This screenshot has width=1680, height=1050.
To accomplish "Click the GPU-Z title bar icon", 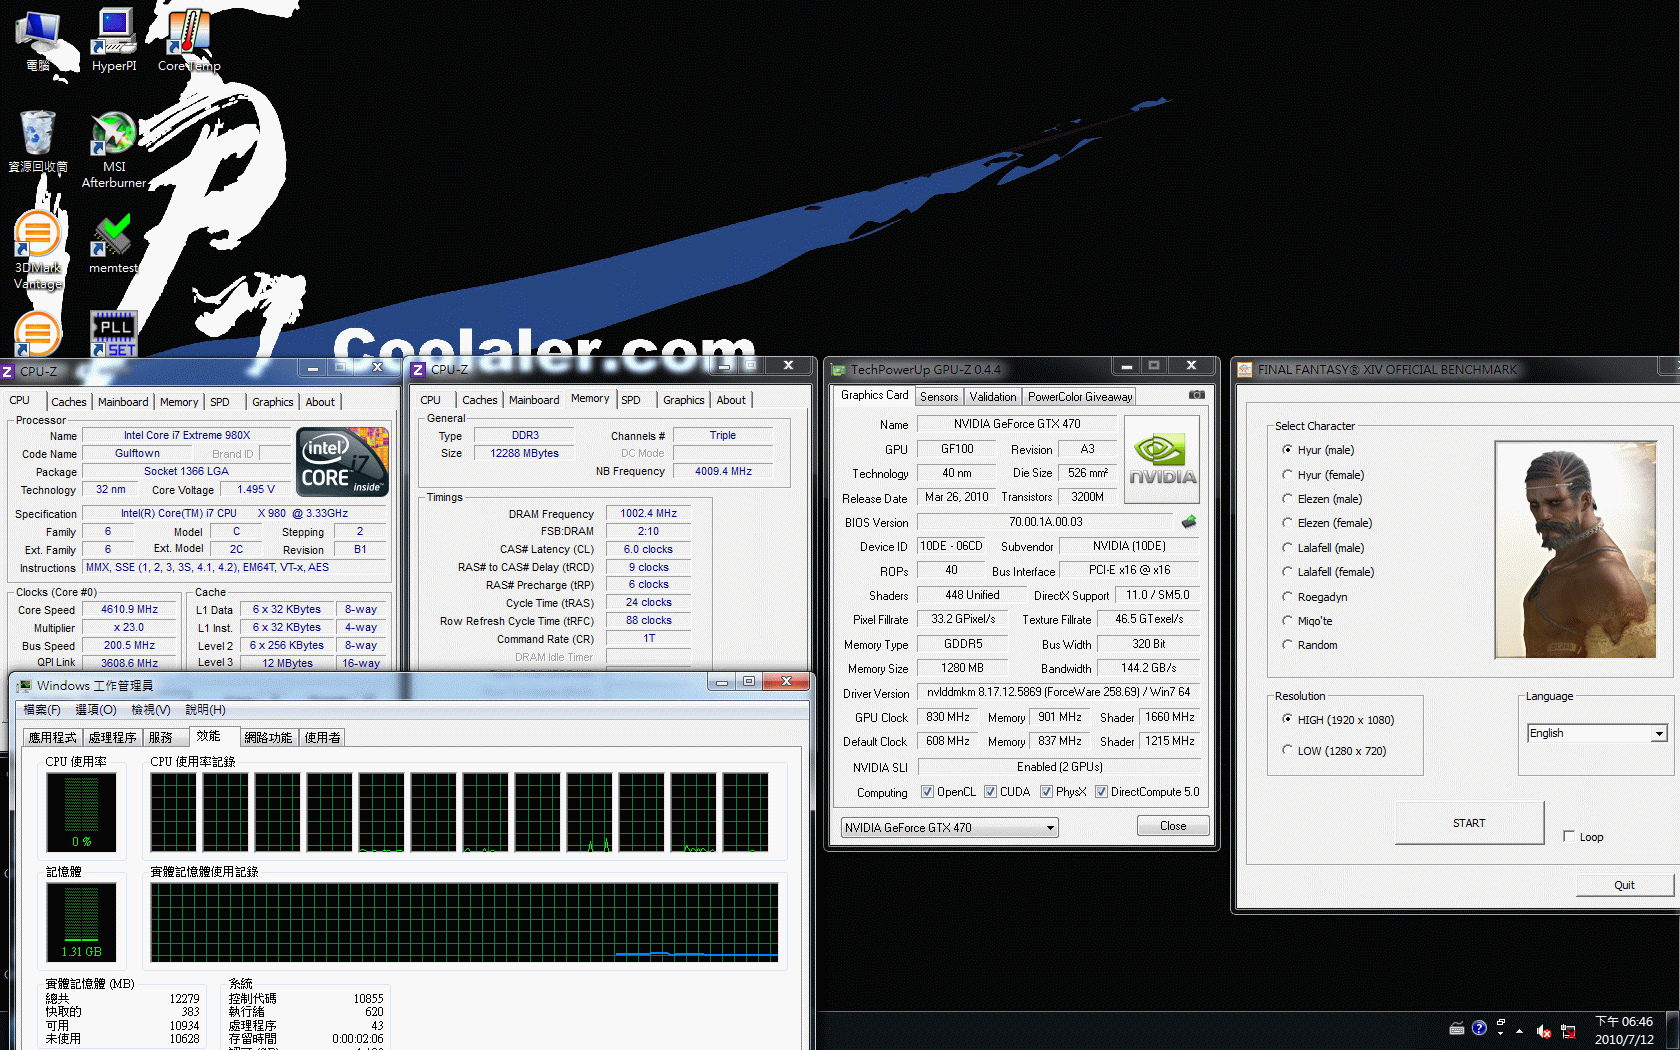I will tap(839, 370).
